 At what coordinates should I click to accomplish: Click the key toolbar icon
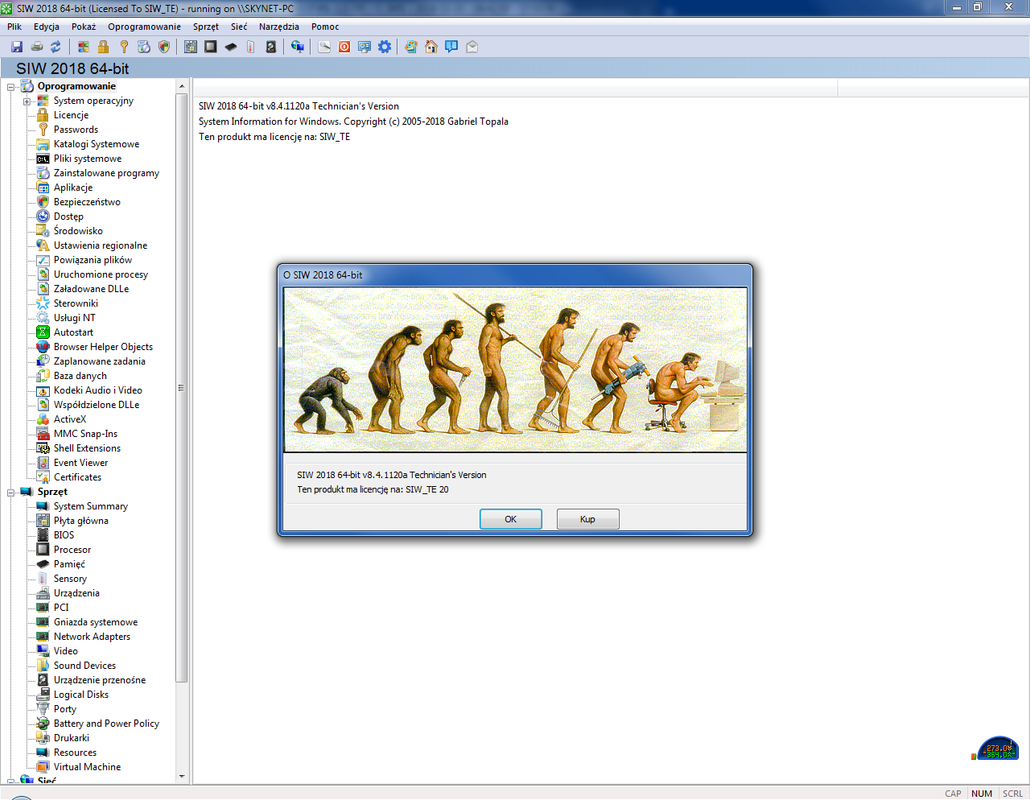click(x=123, y=47)
